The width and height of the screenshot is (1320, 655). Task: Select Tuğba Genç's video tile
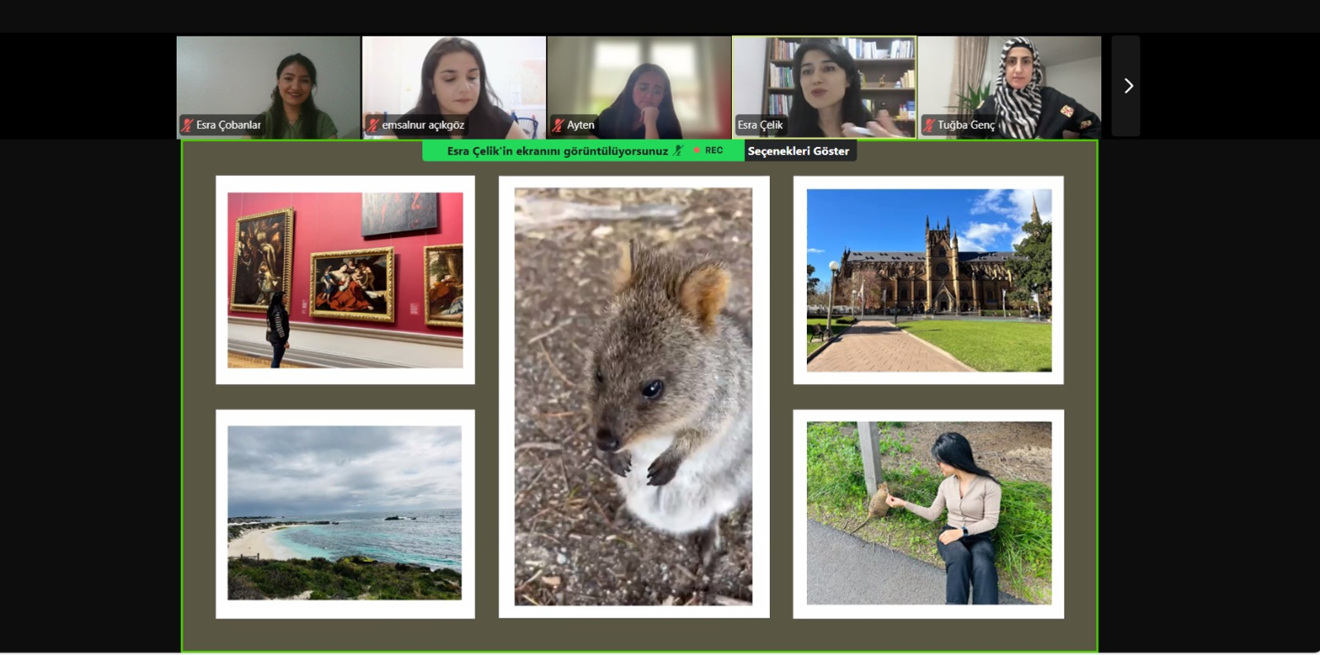[1009, 80]
